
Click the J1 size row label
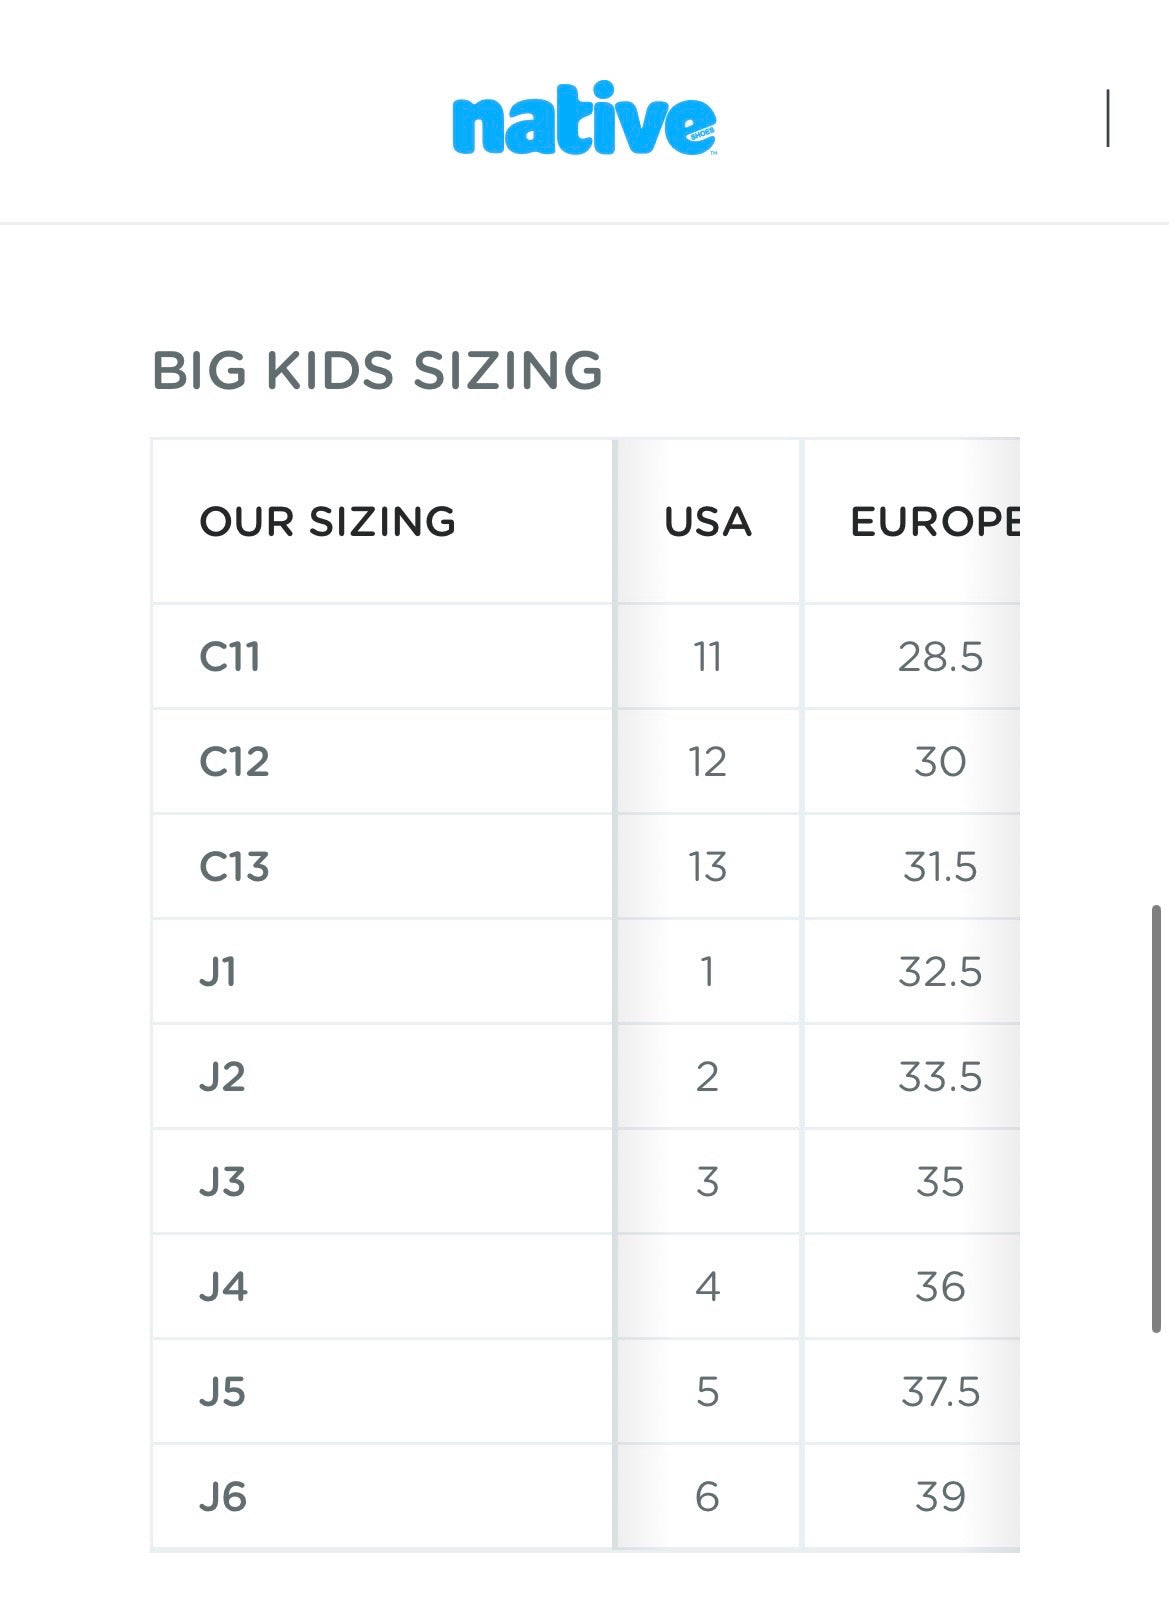tap(218, 972)
